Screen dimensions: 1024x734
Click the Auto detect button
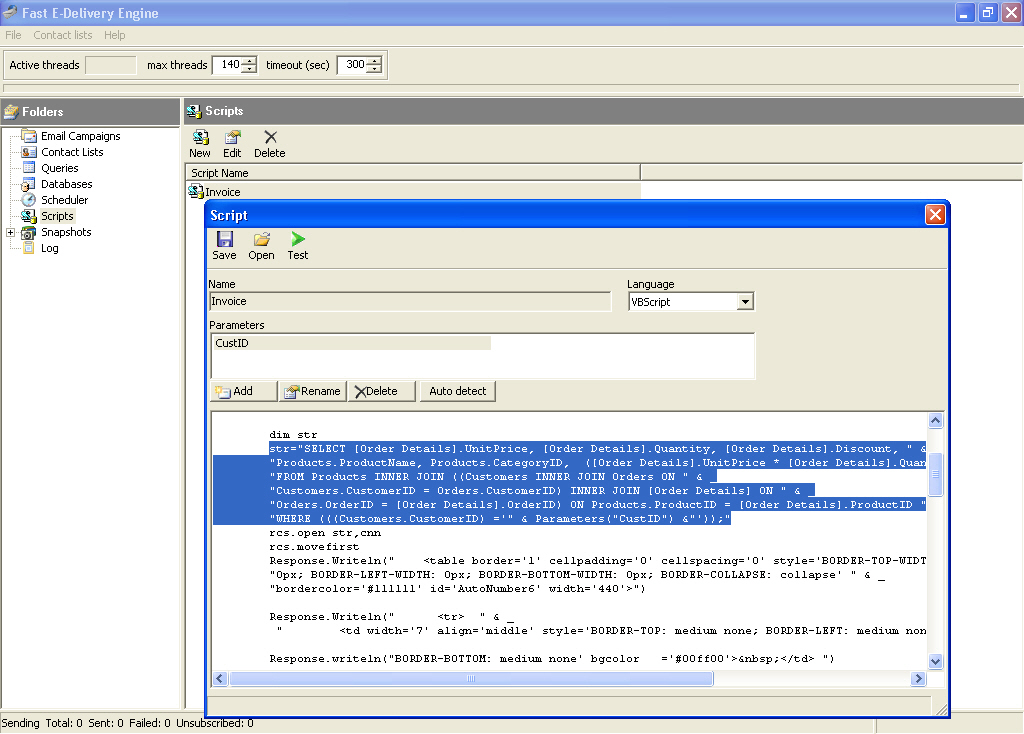click(457, 391)
